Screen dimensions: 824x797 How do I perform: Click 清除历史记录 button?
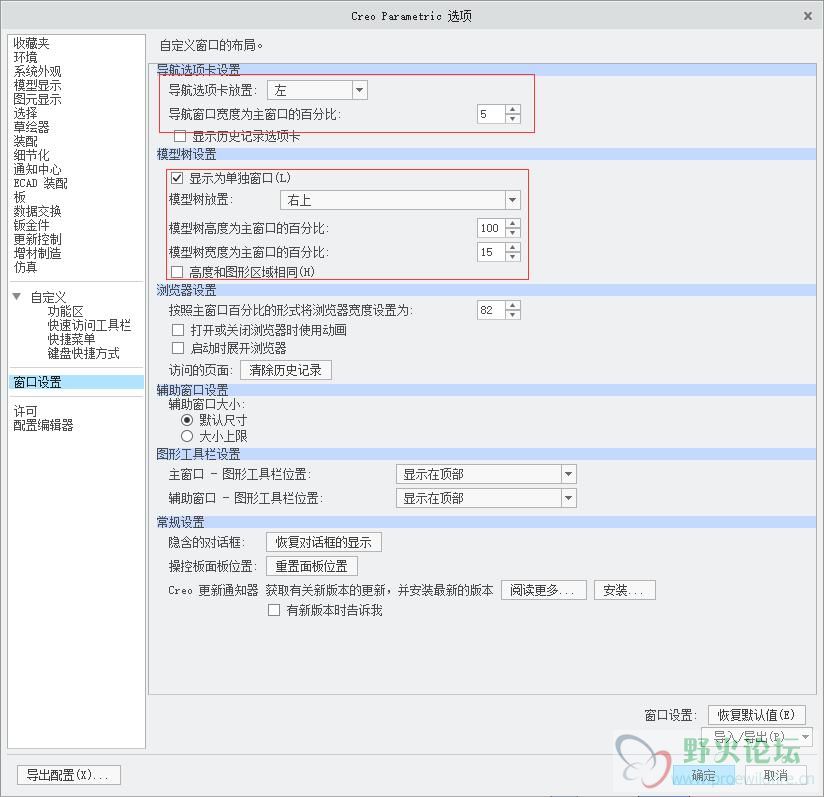point(286,370)
